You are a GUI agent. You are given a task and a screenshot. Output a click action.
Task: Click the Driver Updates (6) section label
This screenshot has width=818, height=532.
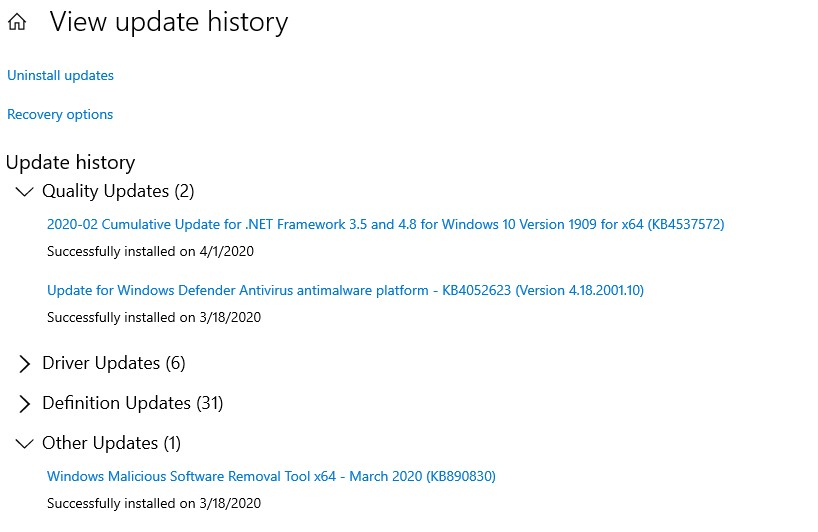pos(113,363)
